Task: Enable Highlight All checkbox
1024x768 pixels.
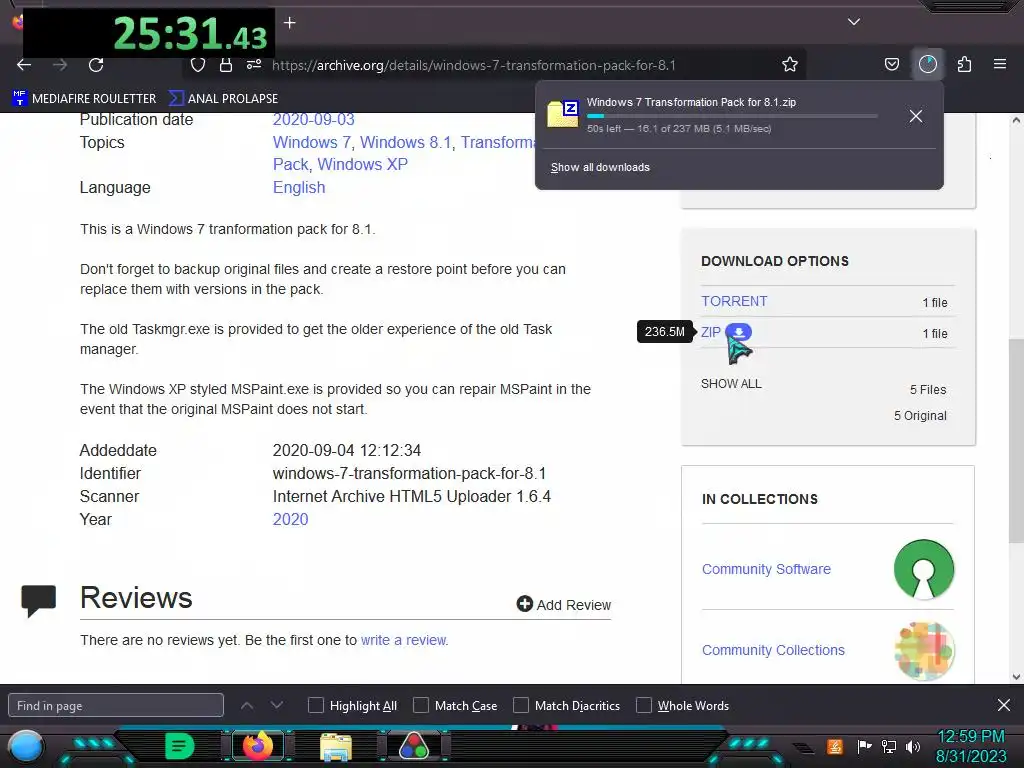Action: coord(315,705)
